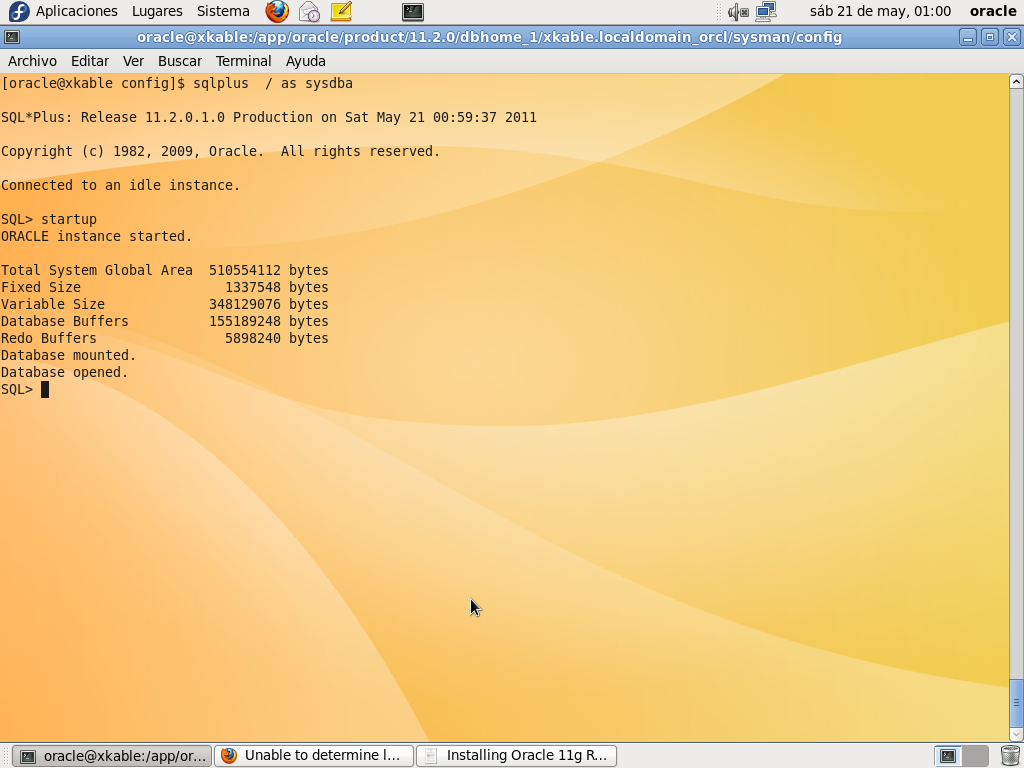Screen dimensions: 1024x768
Task: Click the 'Database opened.' line
Action: tap(65, 372)
